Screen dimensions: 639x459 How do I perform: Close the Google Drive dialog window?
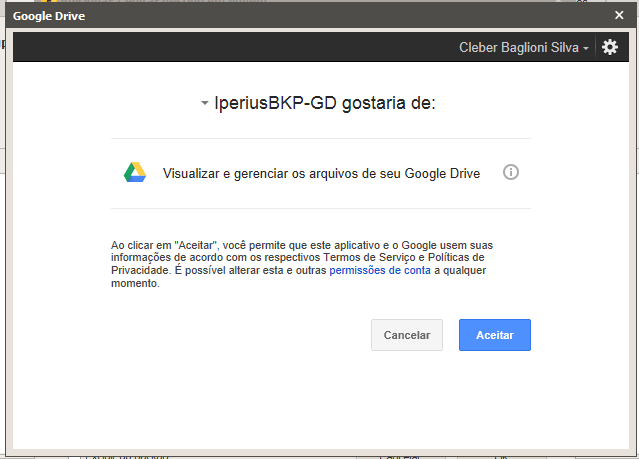point(619,15)
